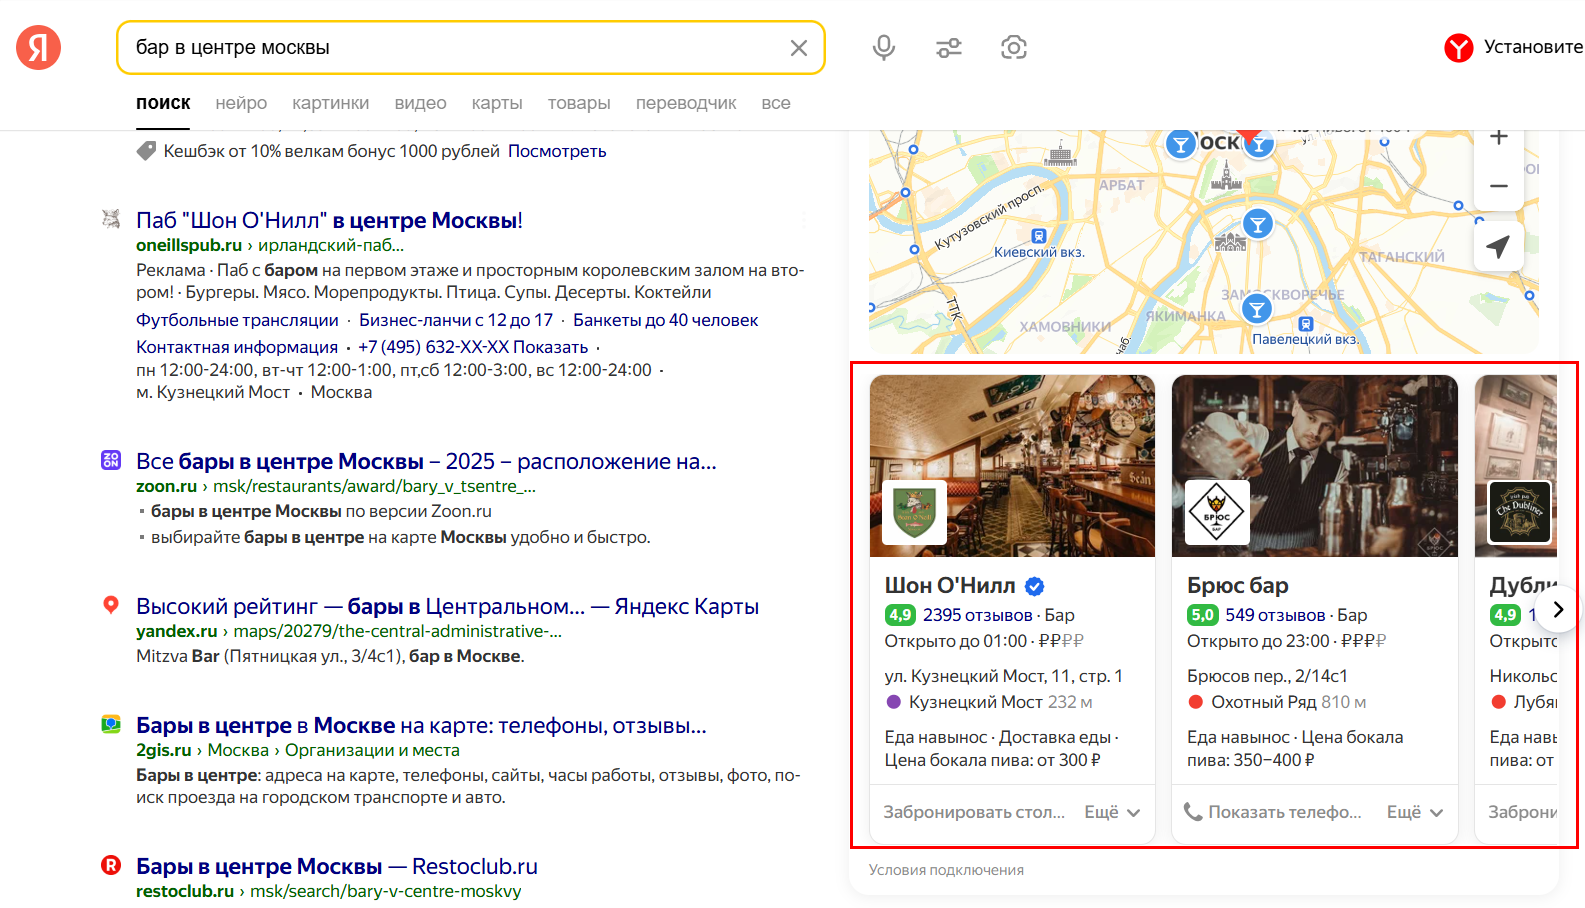Select the поиск tab
1585x908 pixels.
click(x=163, y=103)
